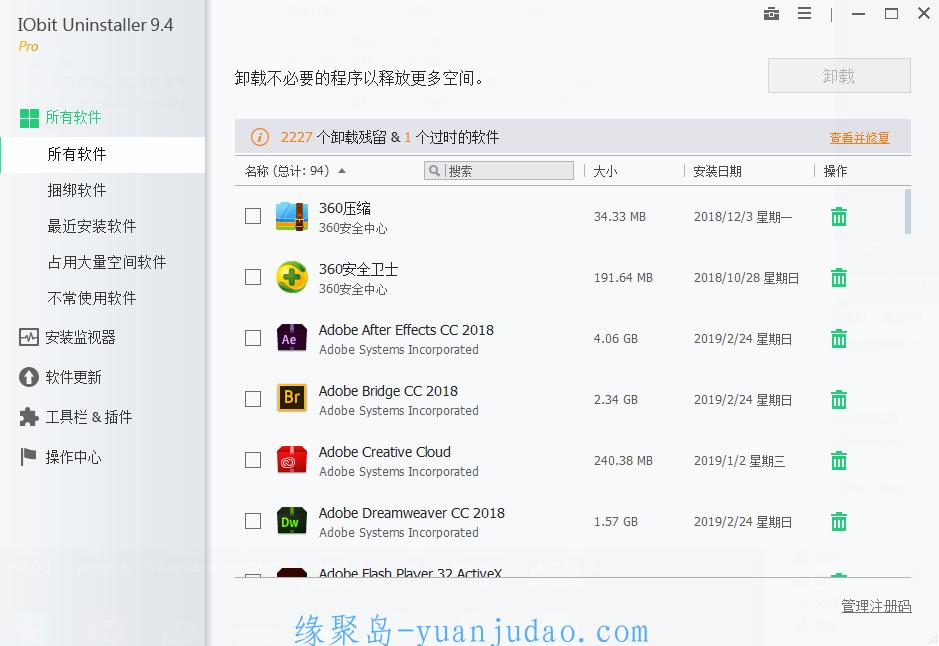Open the 捆绑软件 list
This screenshot has height=646, width=939.
77,190
